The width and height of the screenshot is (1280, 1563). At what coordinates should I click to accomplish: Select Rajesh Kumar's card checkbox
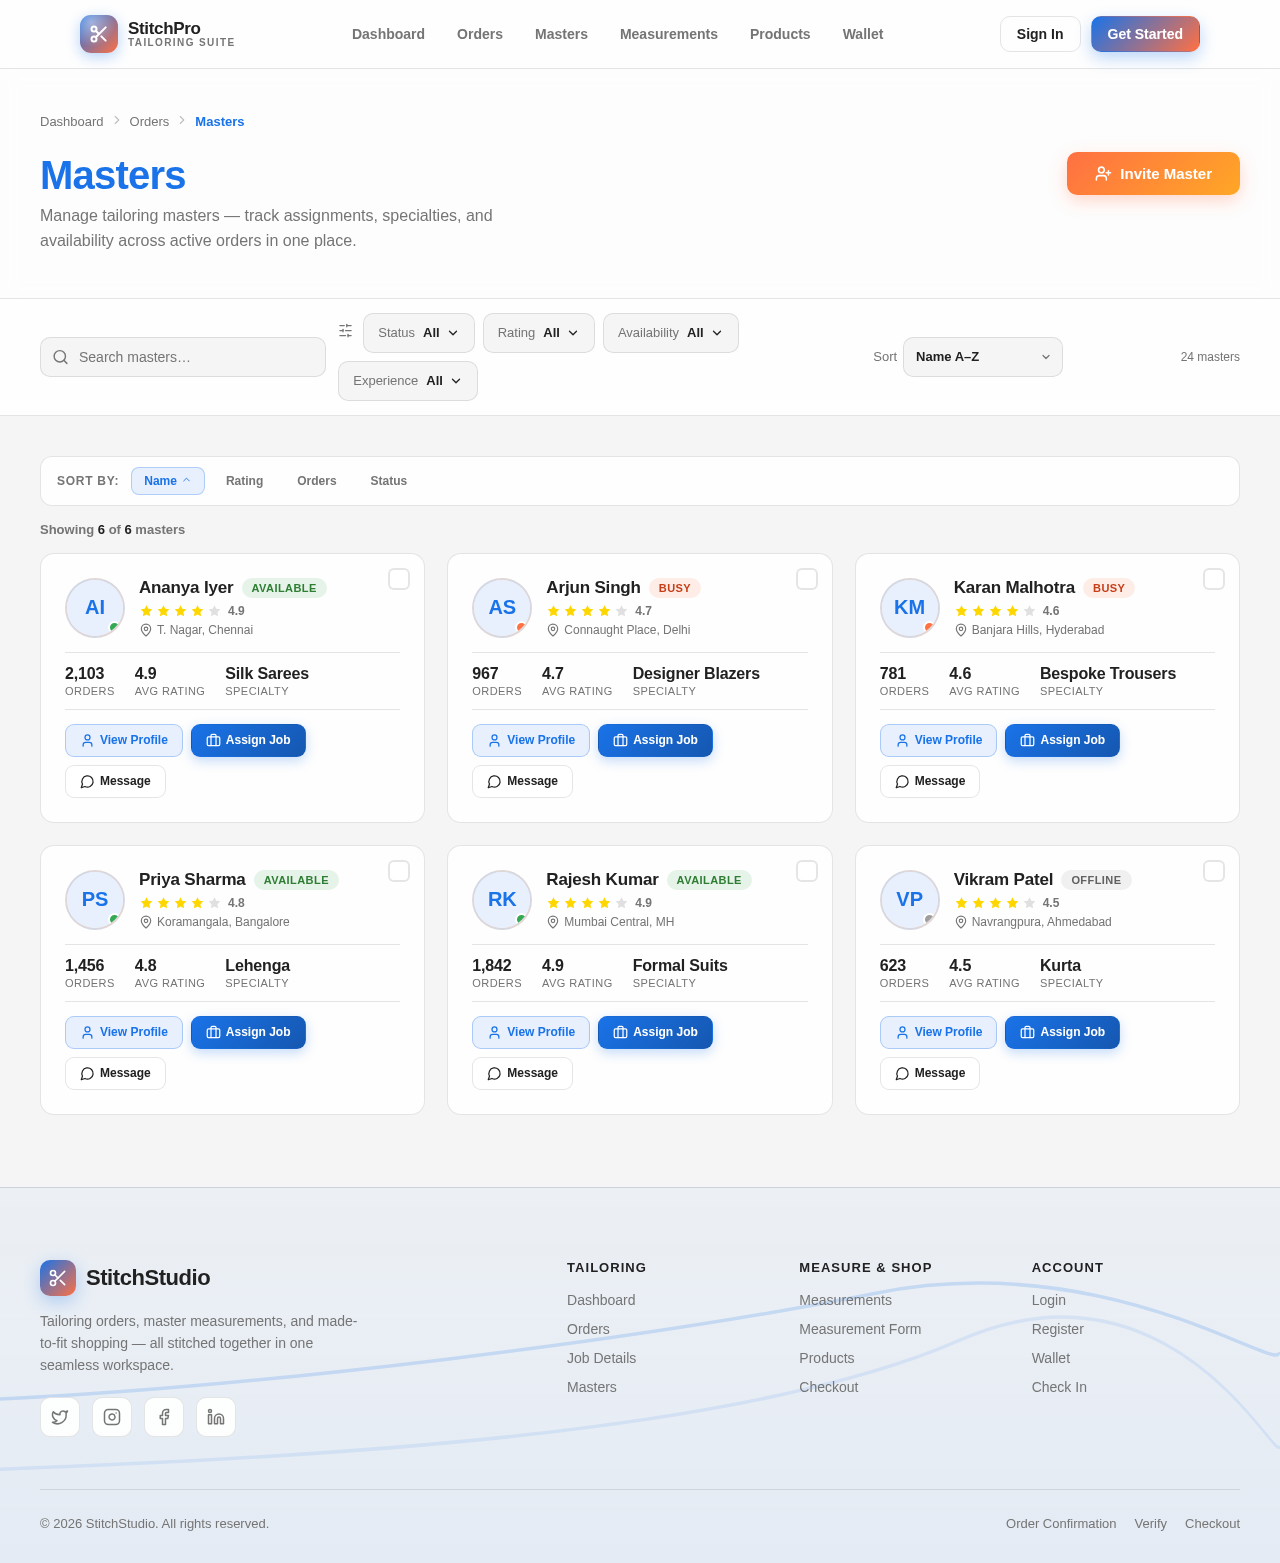(x=807, y=871)
